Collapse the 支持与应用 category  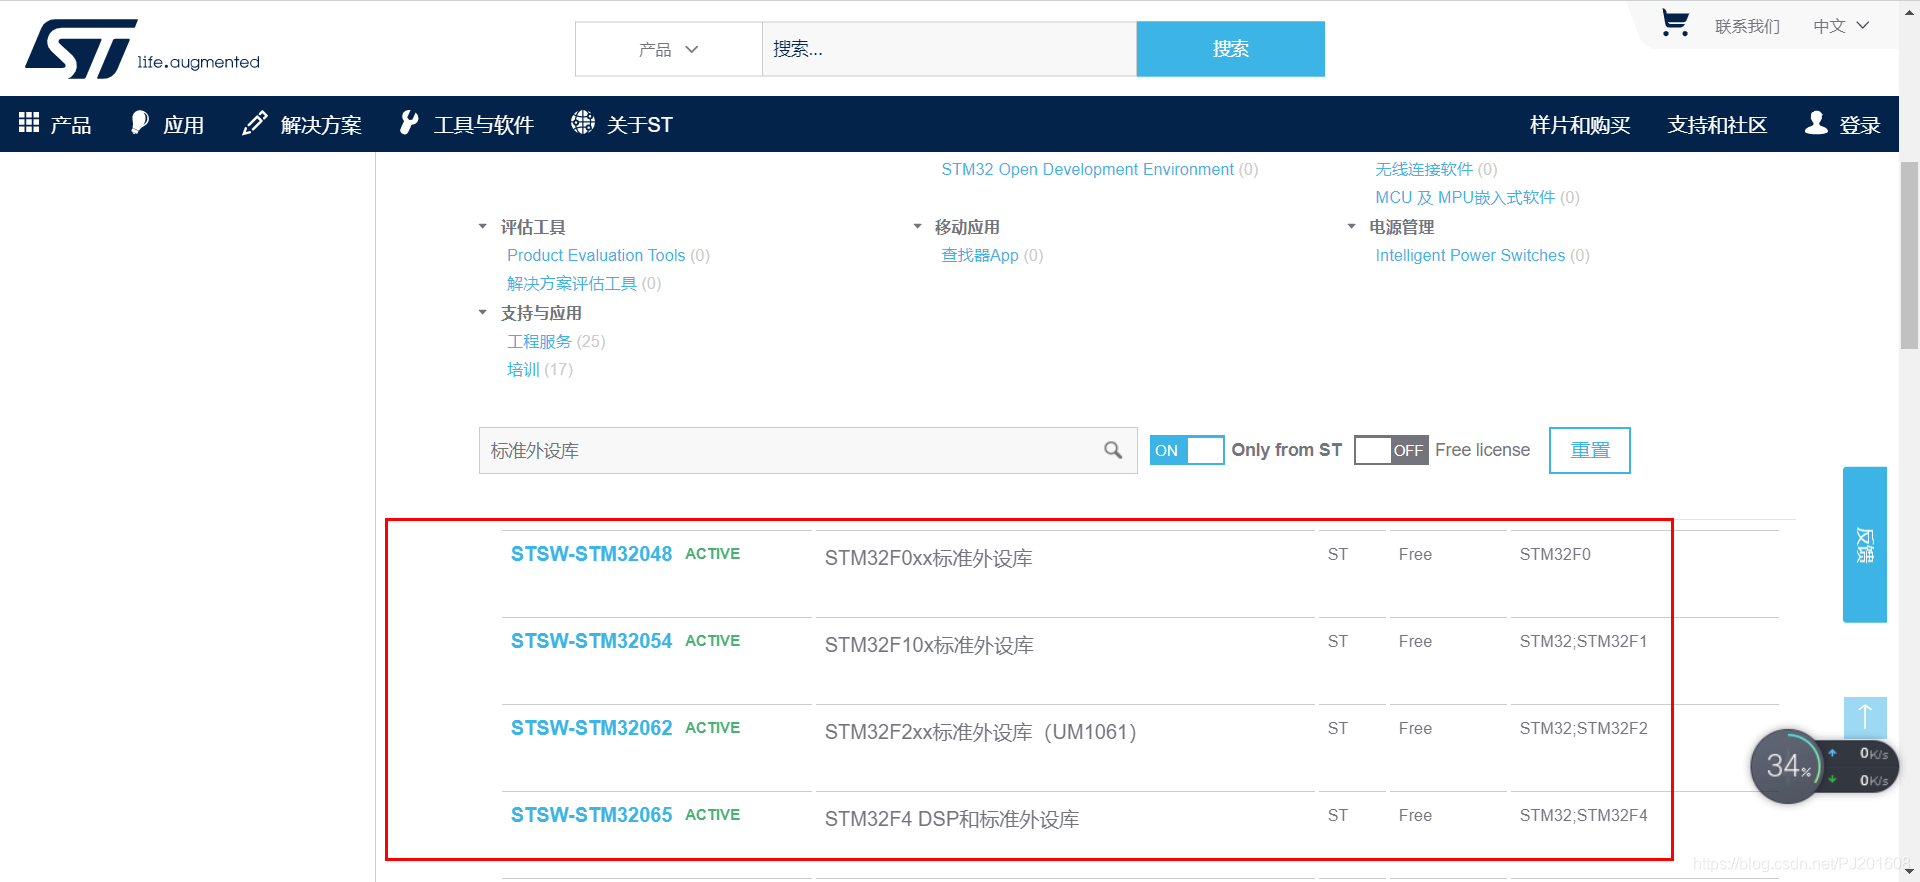click(483, 313)
